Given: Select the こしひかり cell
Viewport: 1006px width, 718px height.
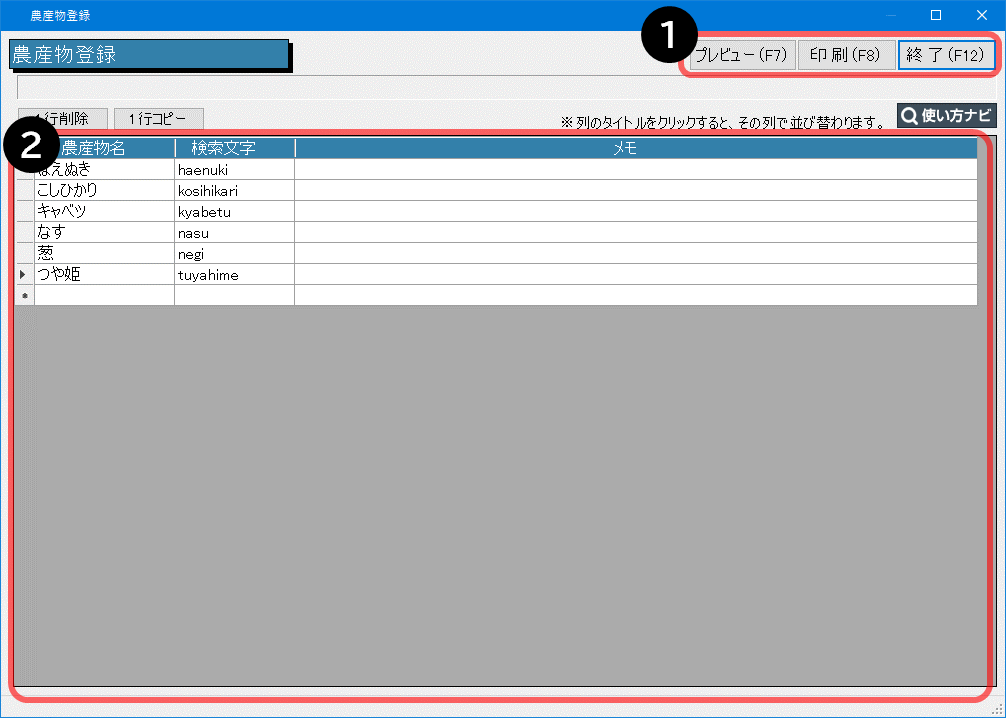Looking at the screenshot, I should click(104, 190).
